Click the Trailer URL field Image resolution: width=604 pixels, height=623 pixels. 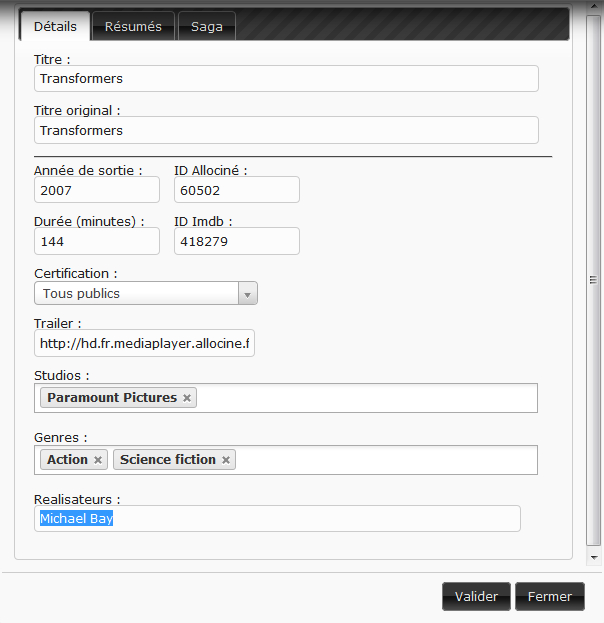pos(144,344)
